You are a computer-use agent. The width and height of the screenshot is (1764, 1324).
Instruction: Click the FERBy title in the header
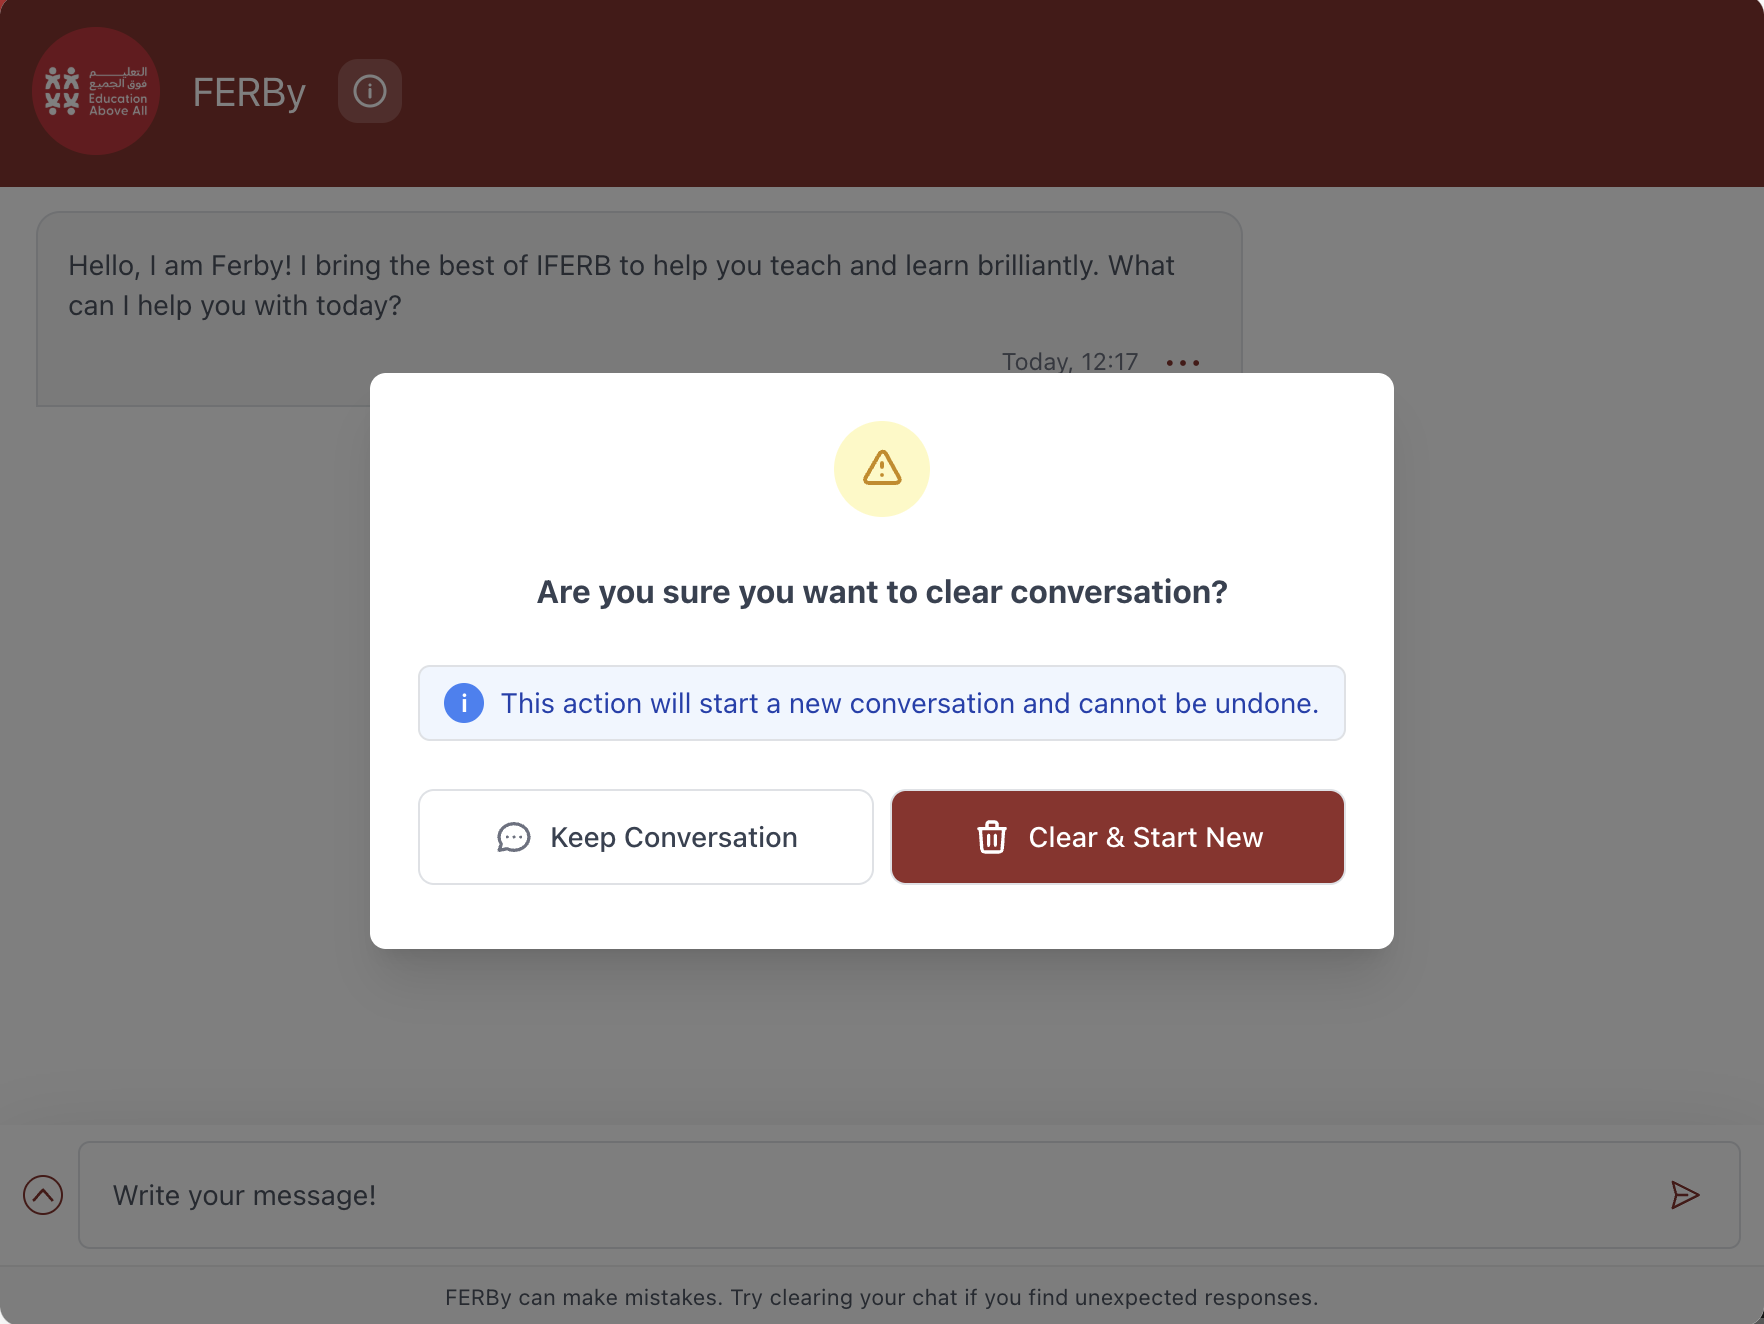pyautogui.click(x=248, y=91)
